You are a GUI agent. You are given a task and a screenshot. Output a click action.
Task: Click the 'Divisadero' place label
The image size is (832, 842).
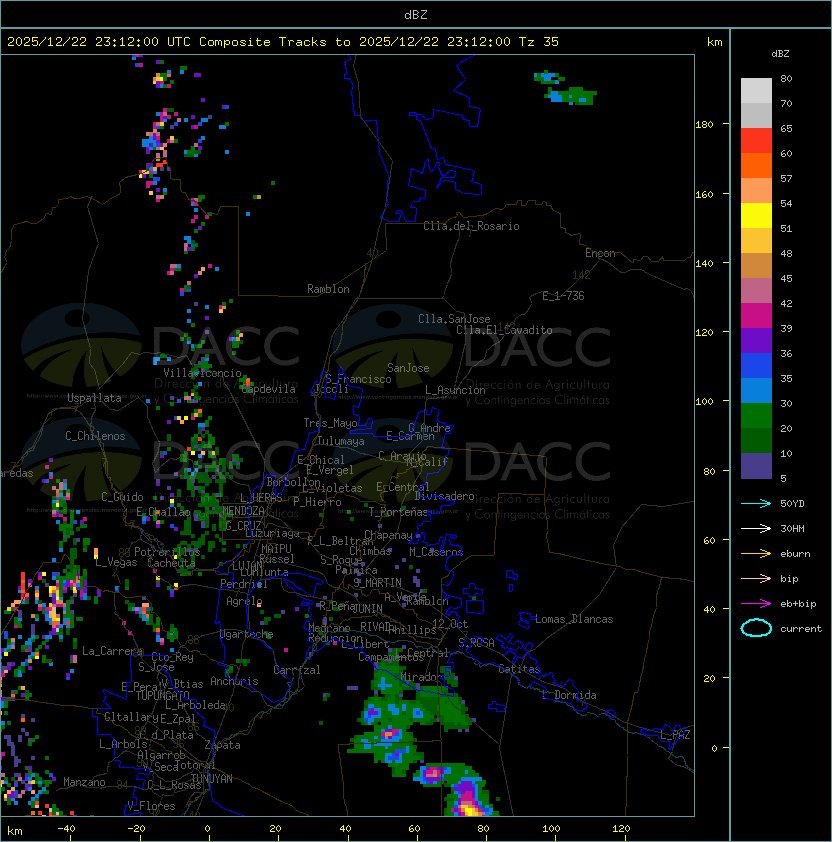tap(444, 496)
